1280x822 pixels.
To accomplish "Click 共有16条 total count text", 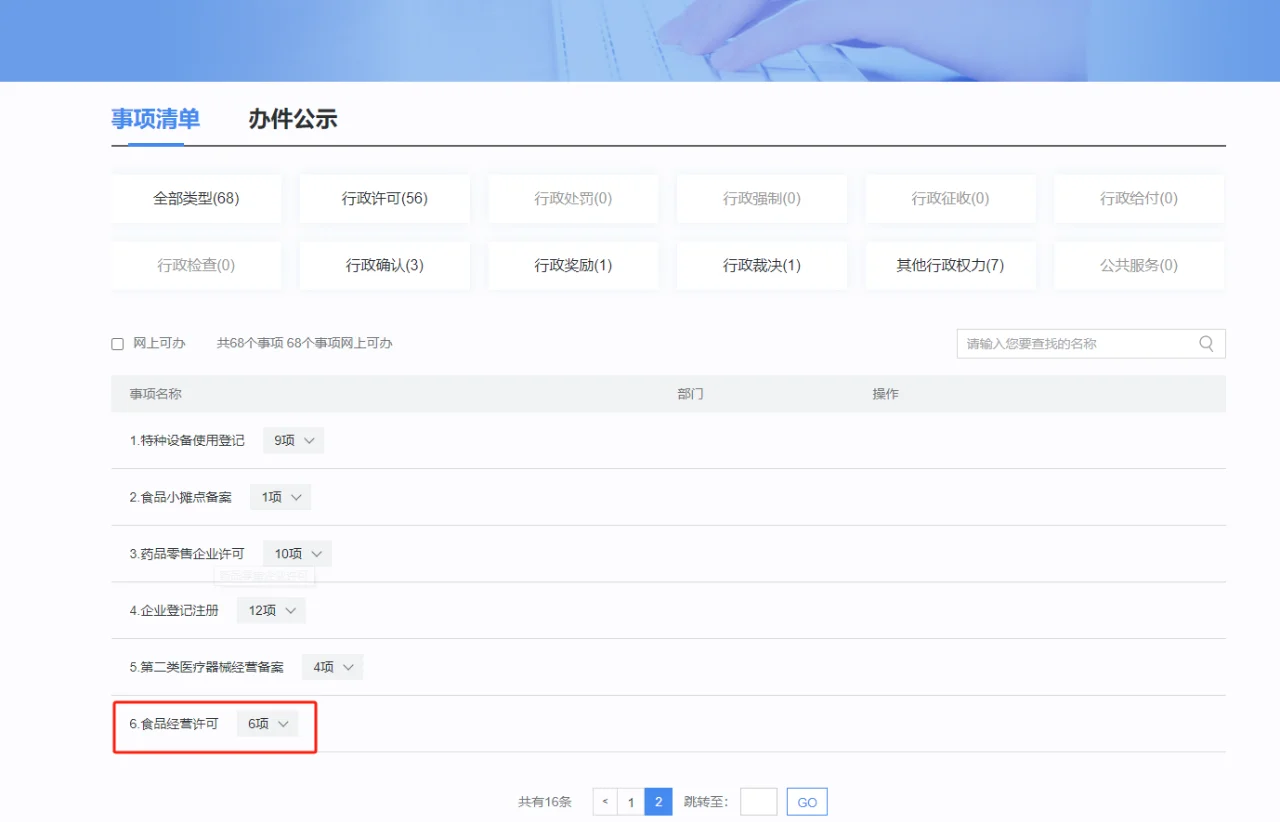I will 545,802.
